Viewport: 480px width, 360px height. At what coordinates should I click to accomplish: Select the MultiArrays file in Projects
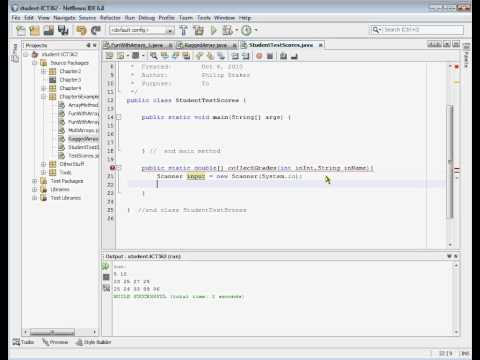tap(83, 130)
